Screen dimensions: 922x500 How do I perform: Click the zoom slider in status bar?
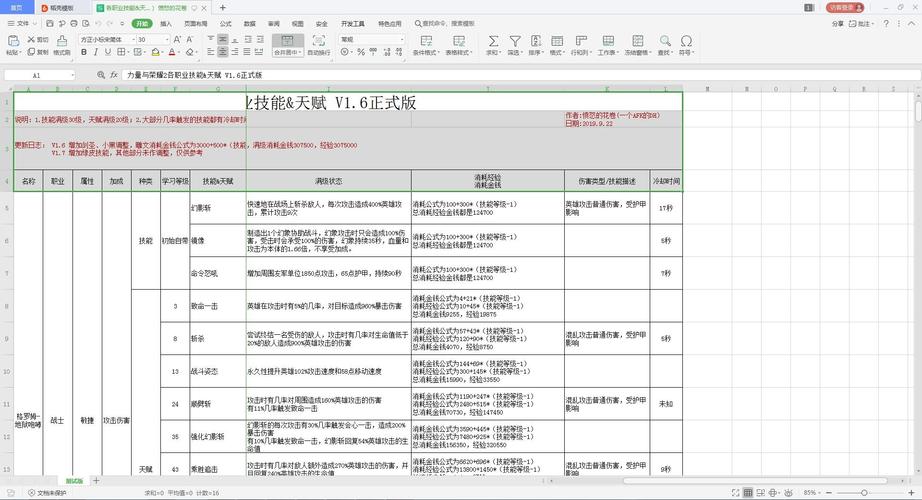[864, 493]
